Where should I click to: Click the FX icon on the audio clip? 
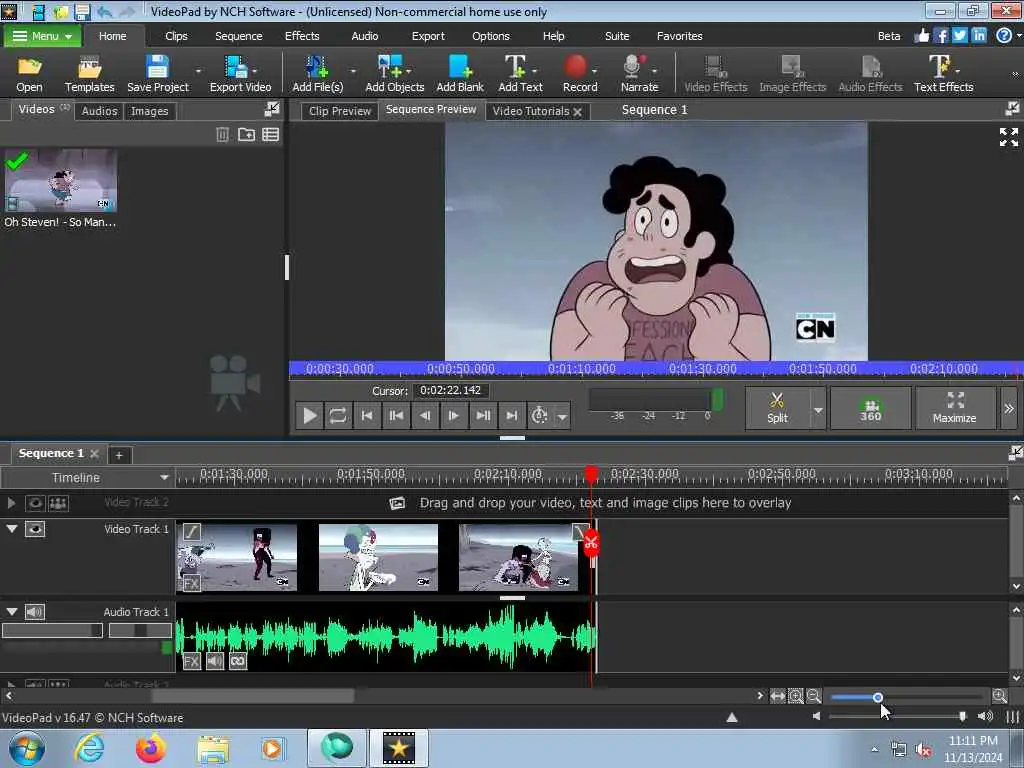[191, 661]
